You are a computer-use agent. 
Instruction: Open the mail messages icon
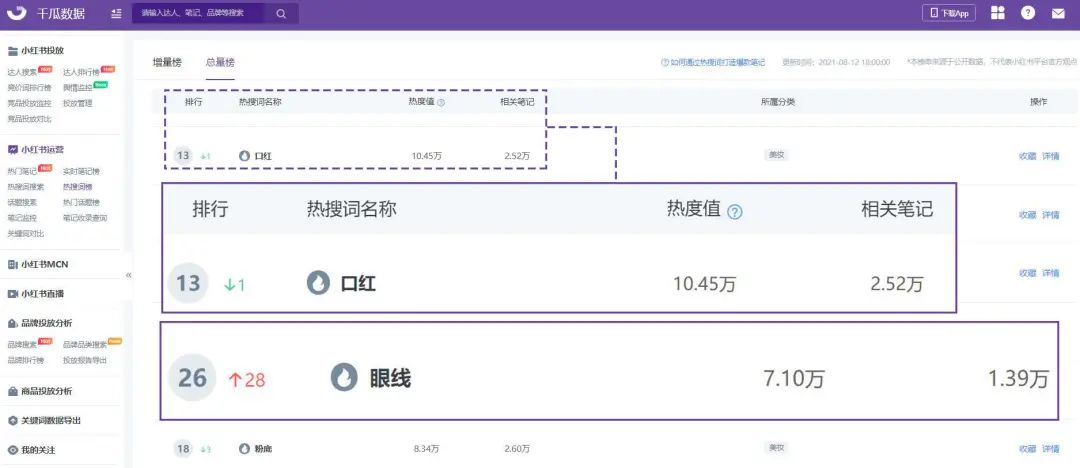coord(1058,13)
